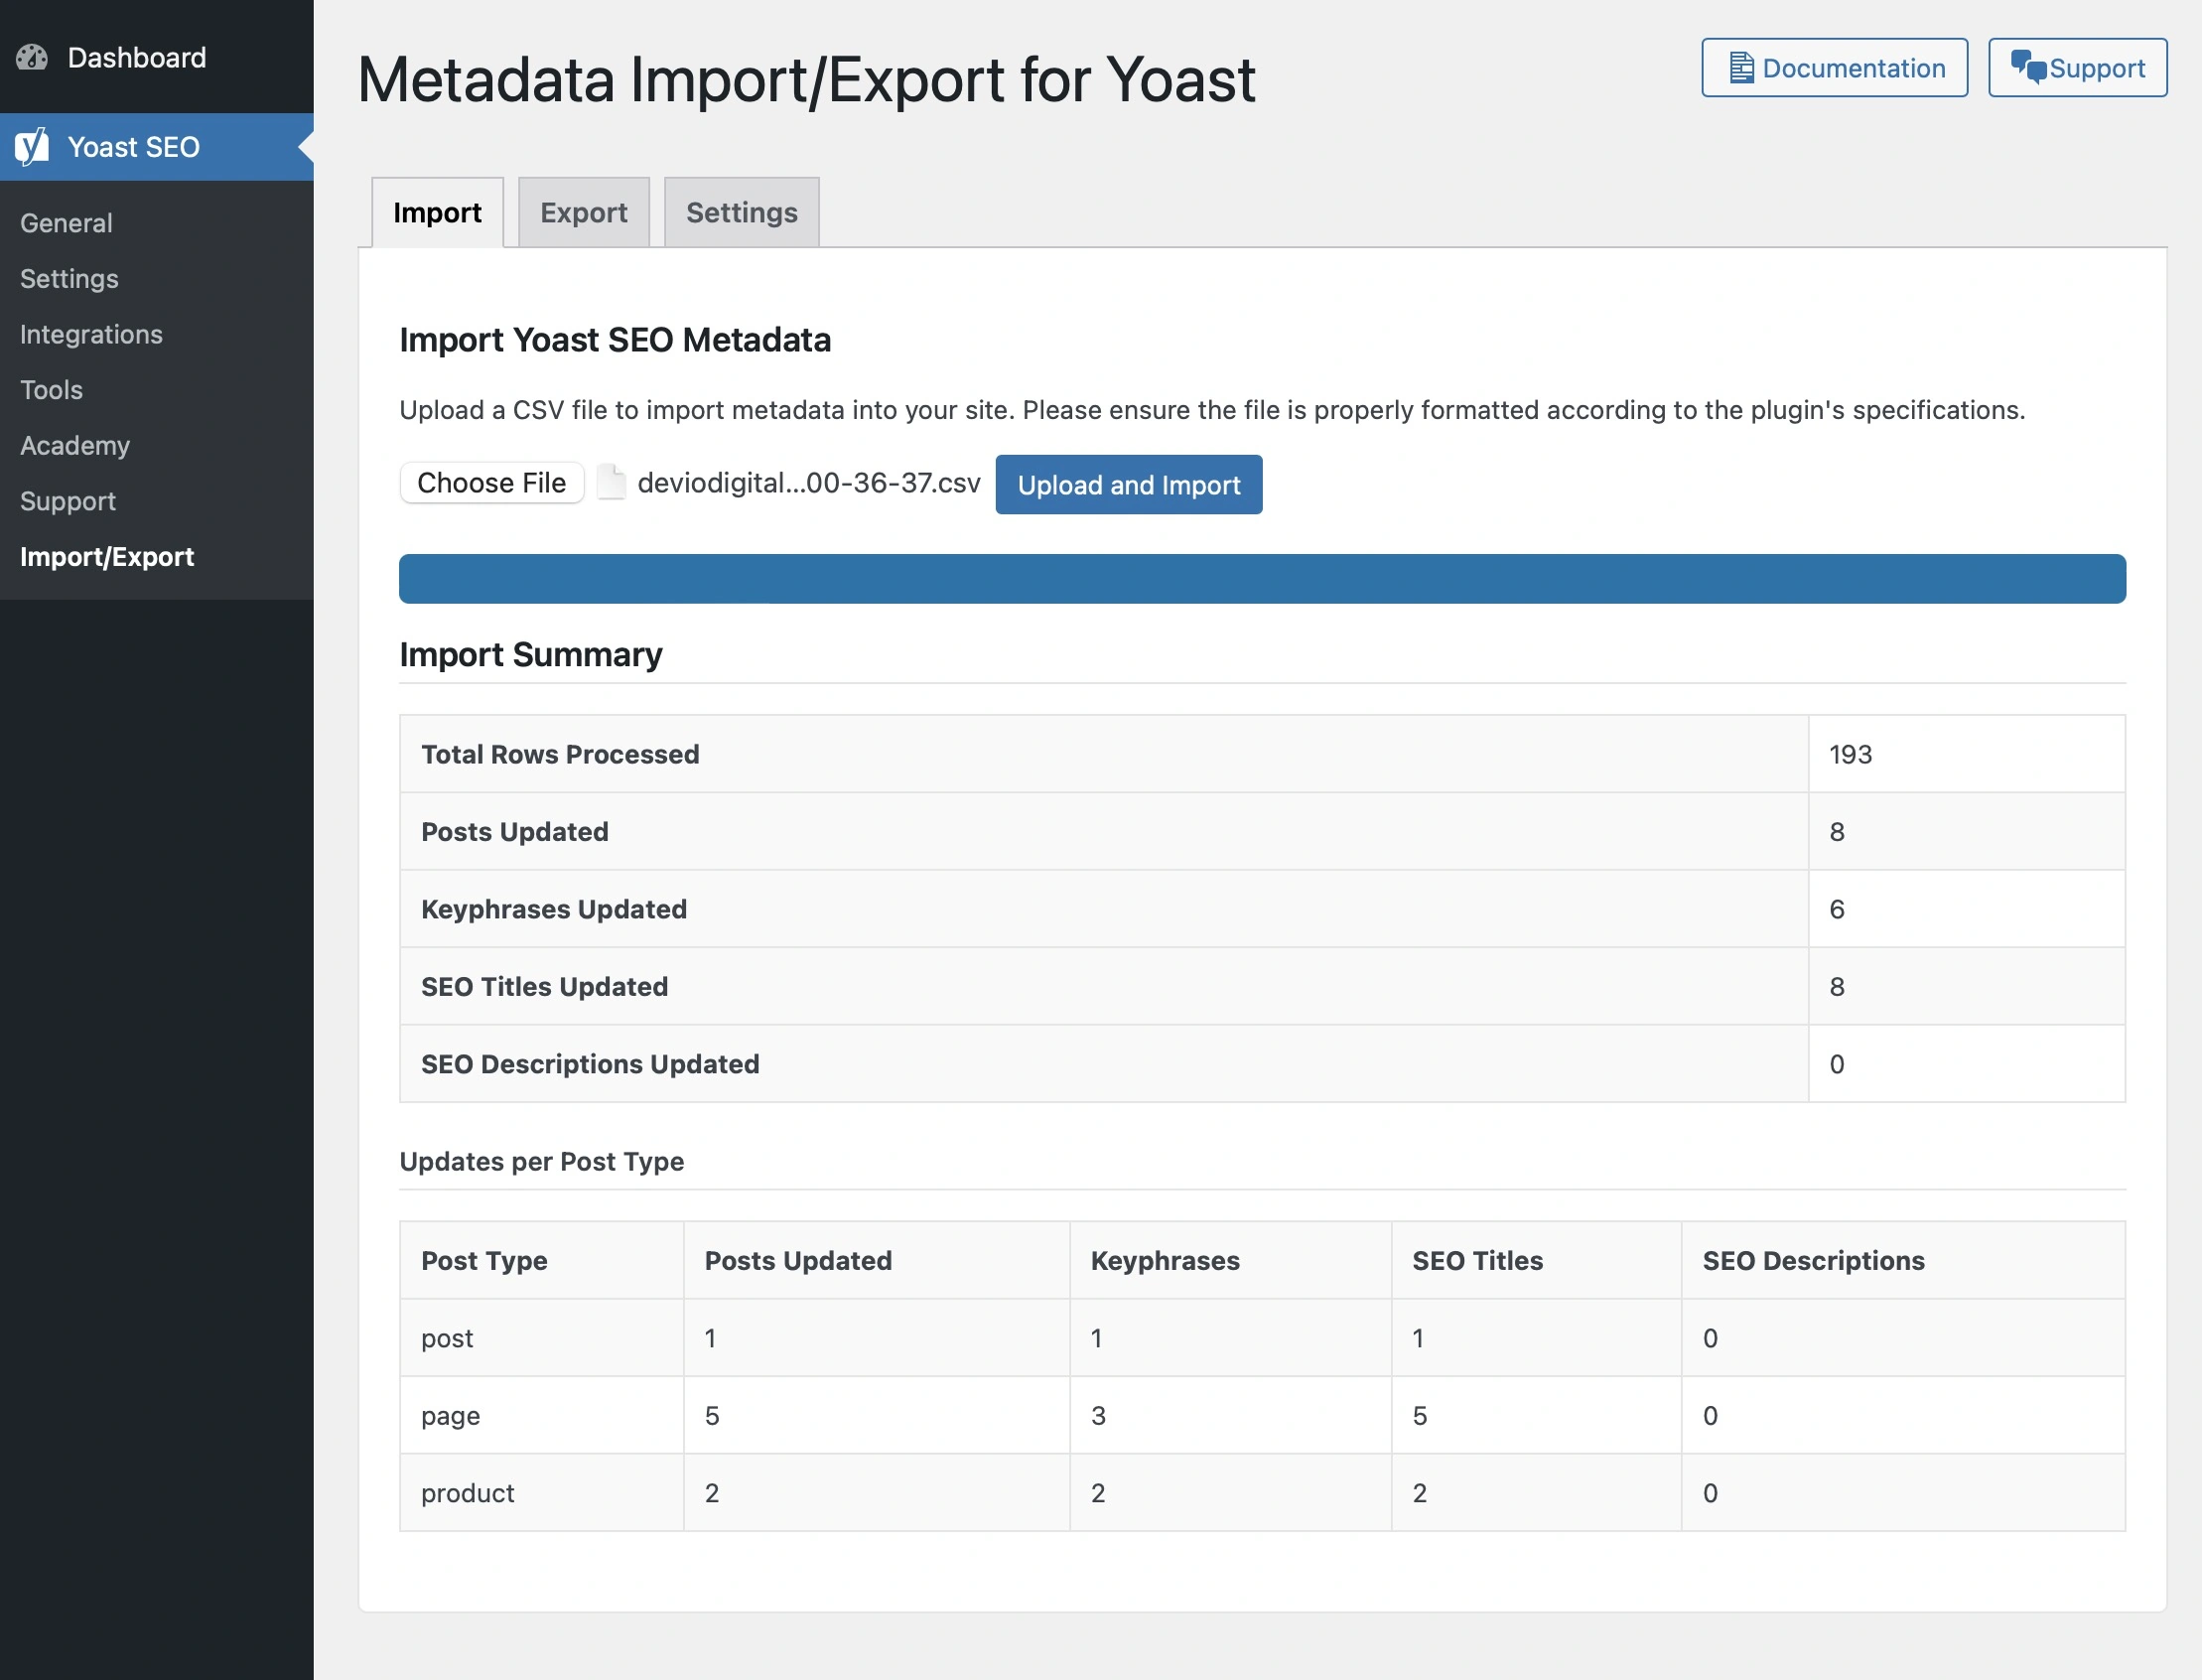Viewport: 2202px width, 1680px height.
Task: Click the SEO Descriptions Updated value 0
Action: tap(1836, 1064)
